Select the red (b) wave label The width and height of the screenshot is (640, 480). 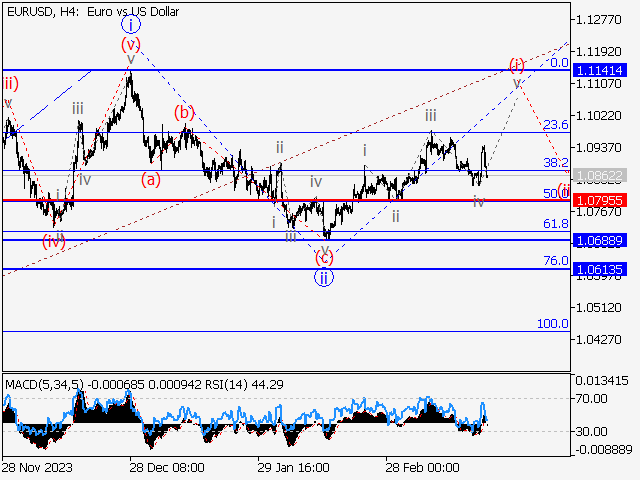184,112
